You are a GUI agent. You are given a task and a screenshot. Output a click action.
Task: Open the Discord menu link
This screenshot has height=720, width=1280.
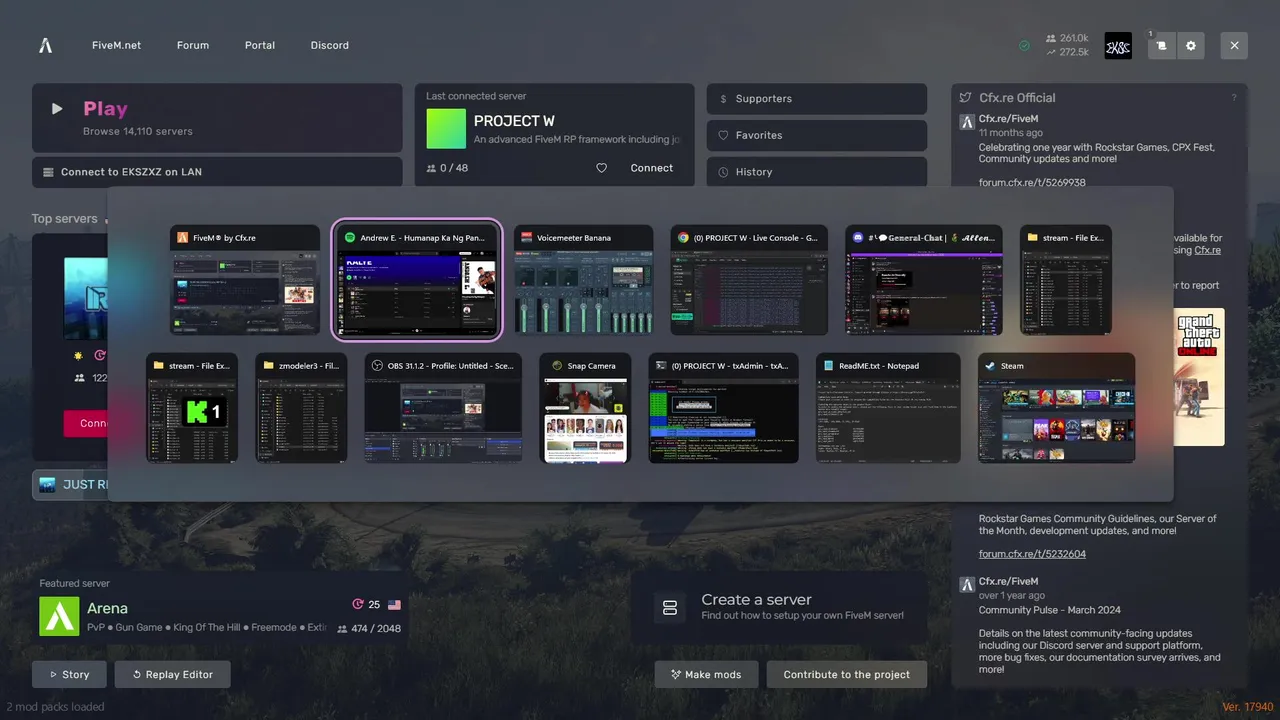(x=329, y=45)
